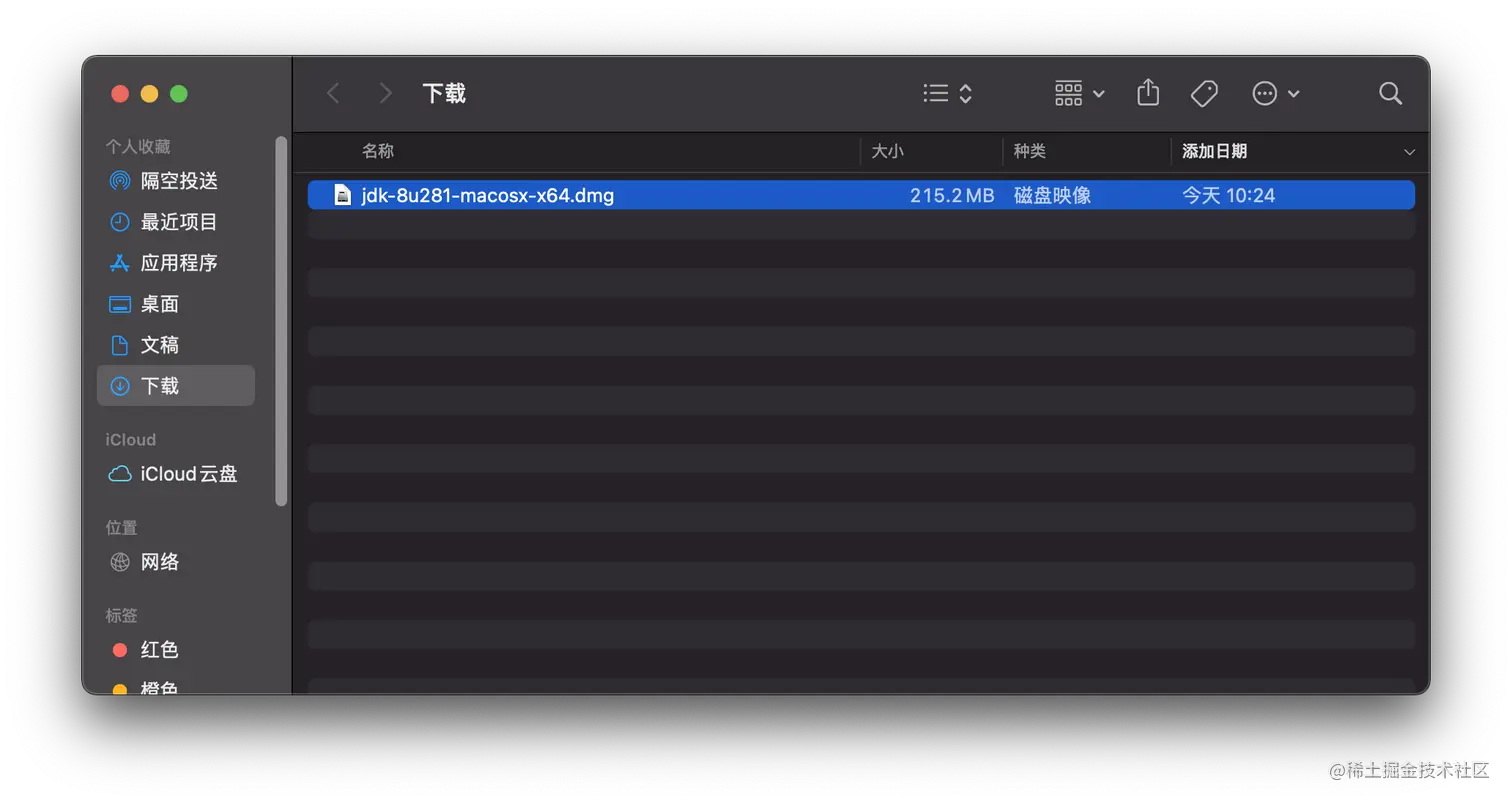Open the More actions ellipsis menu
Viewport: 1512px width, 803px height.
(x=1276, y=94)
